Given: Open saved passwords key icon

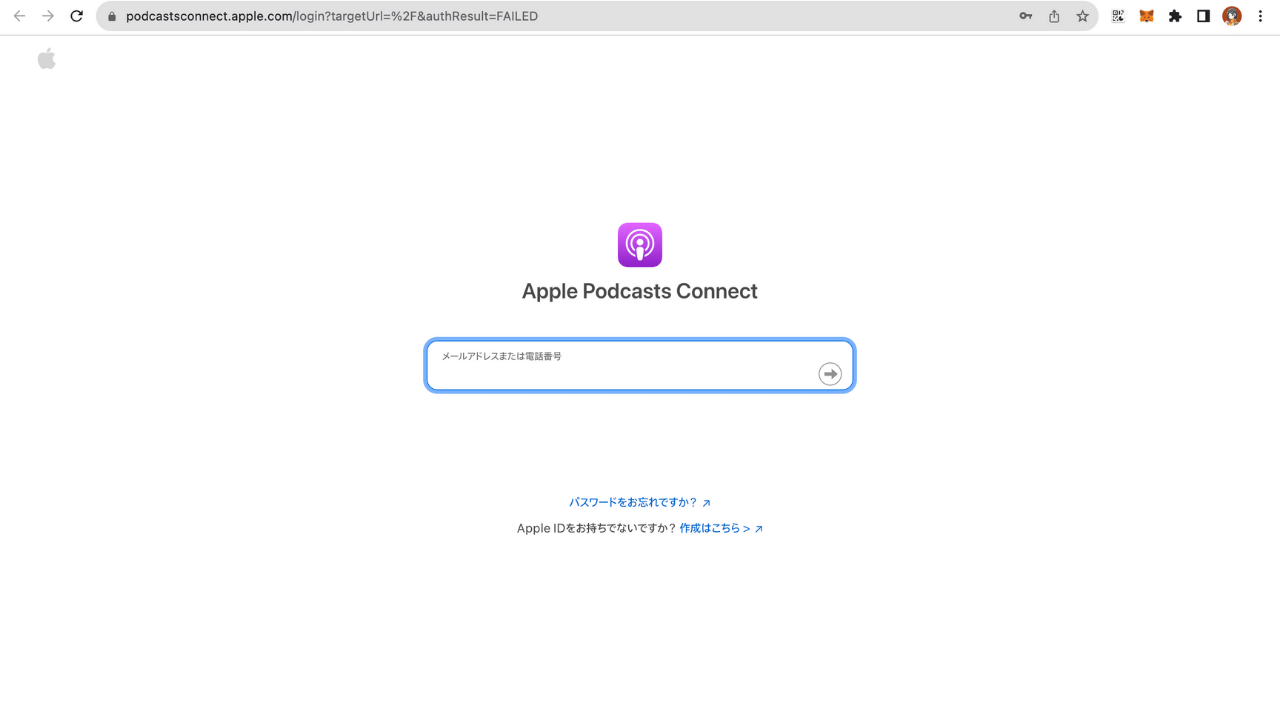Looking at the screenshot, I should (x=1026, y=16).
